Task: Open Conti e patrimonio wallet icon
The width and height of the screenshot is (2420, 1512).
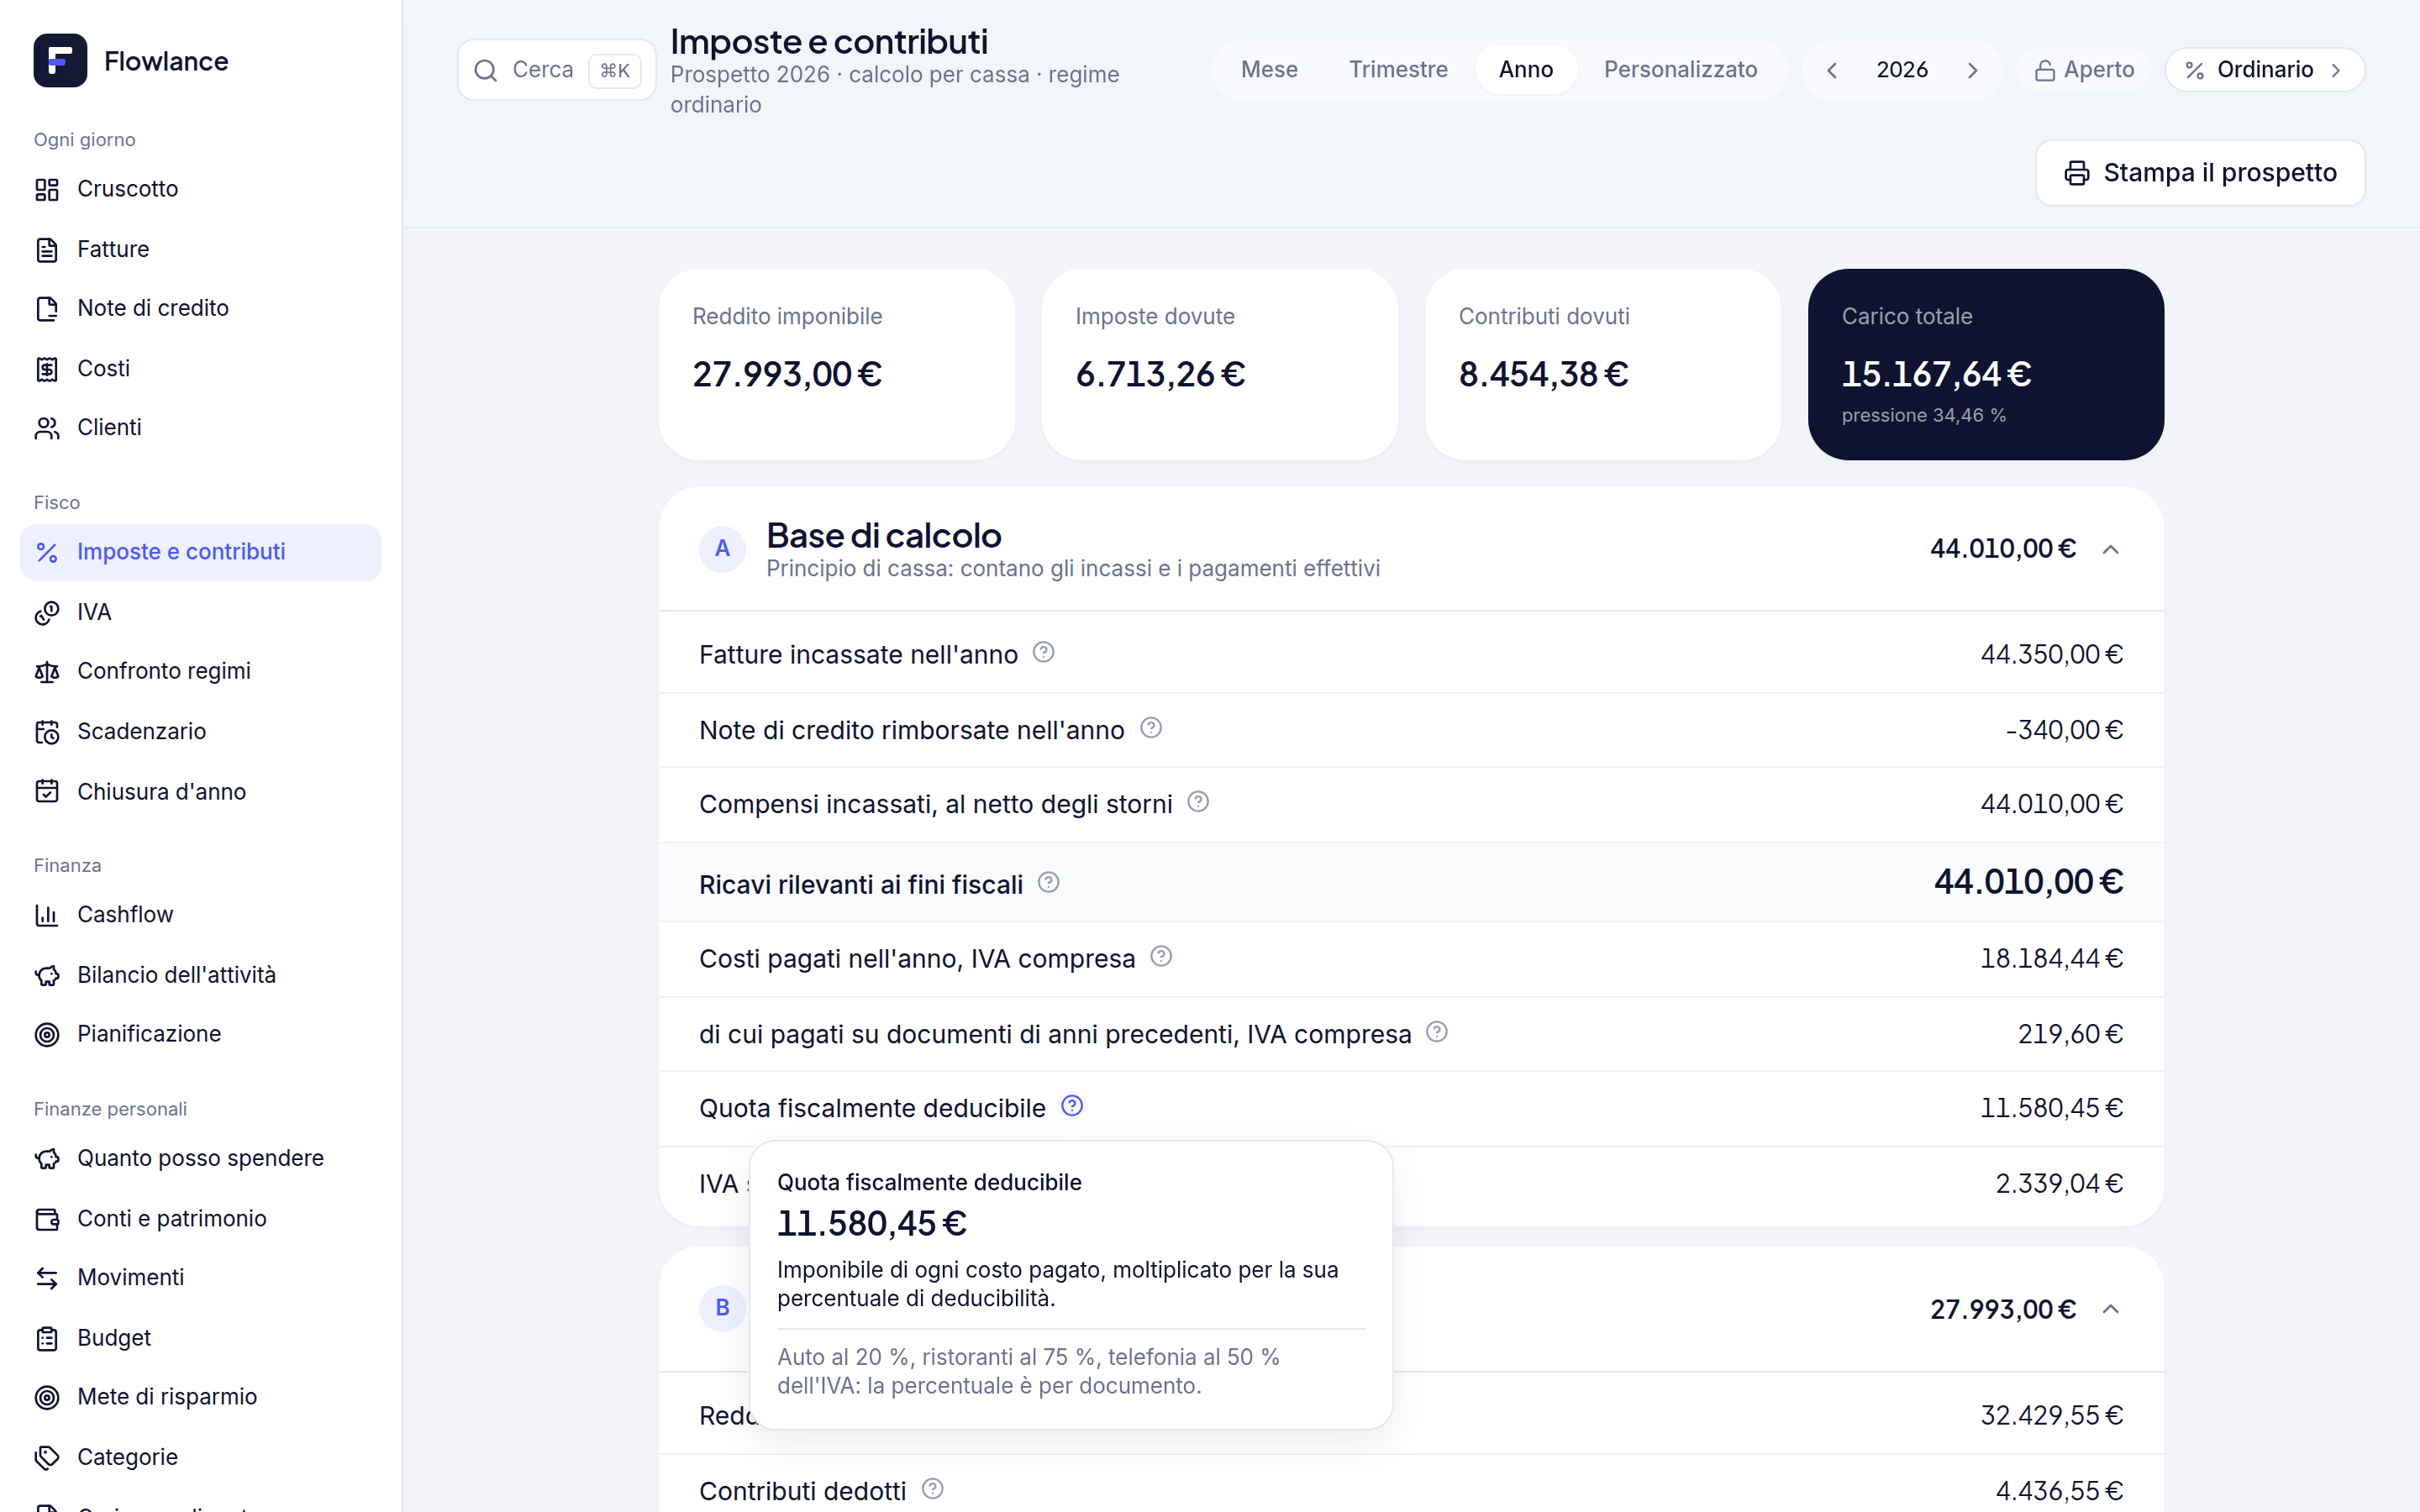Action: click(x=47, y=1219)
